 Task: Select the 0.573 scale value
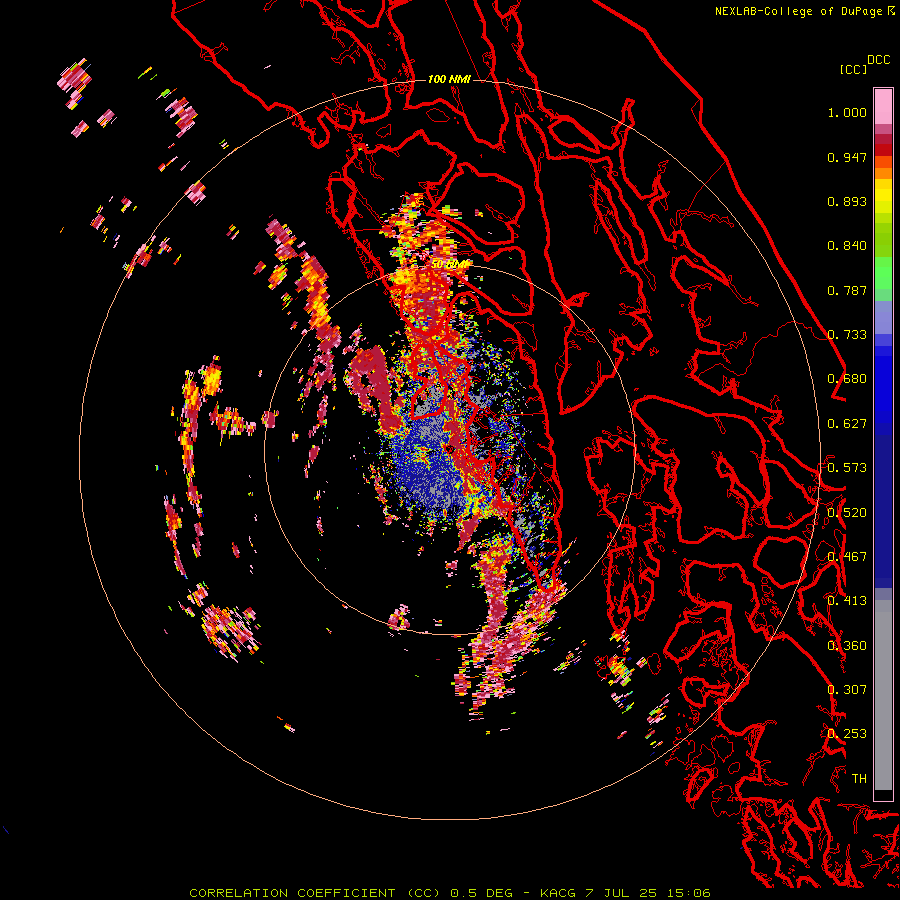coord(847,468)
